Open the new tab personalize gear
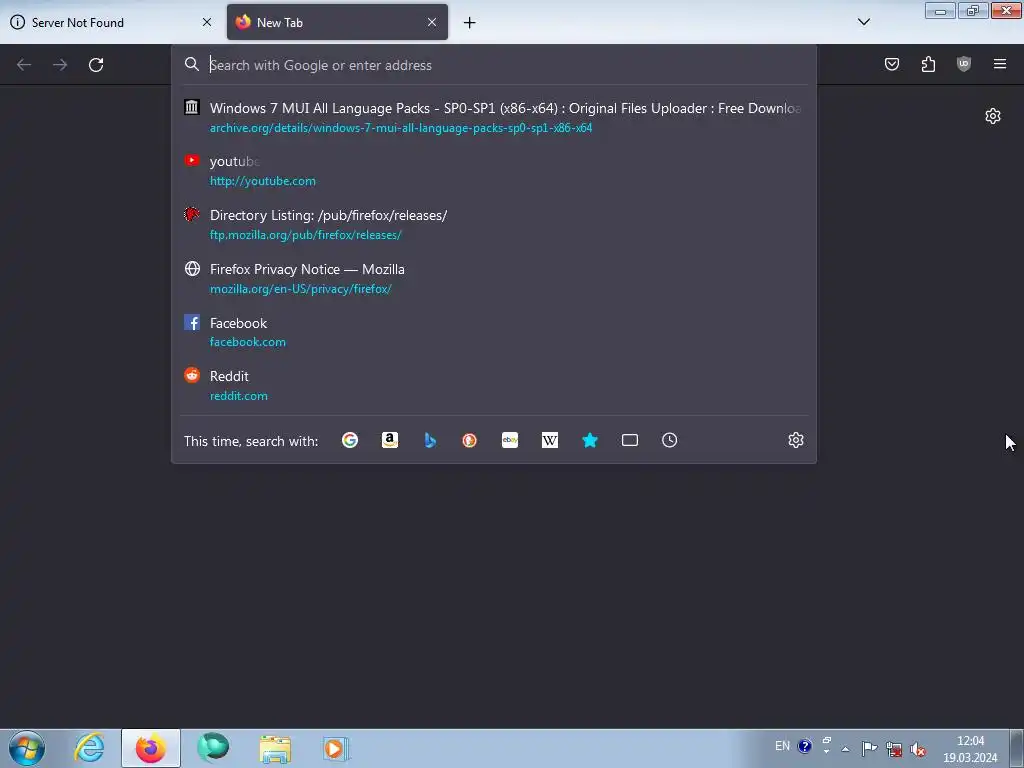 coord(993,116)
